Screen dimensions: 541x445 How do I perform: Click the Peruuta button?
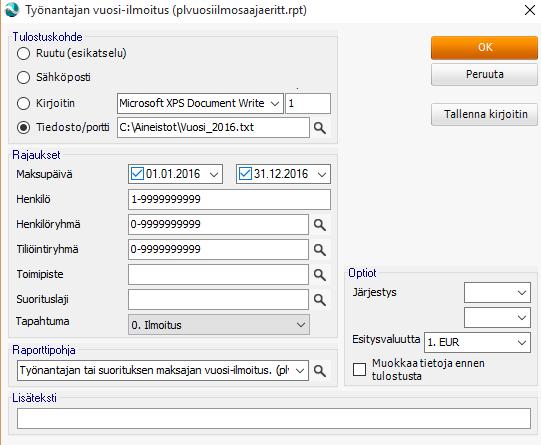point(484,74)
